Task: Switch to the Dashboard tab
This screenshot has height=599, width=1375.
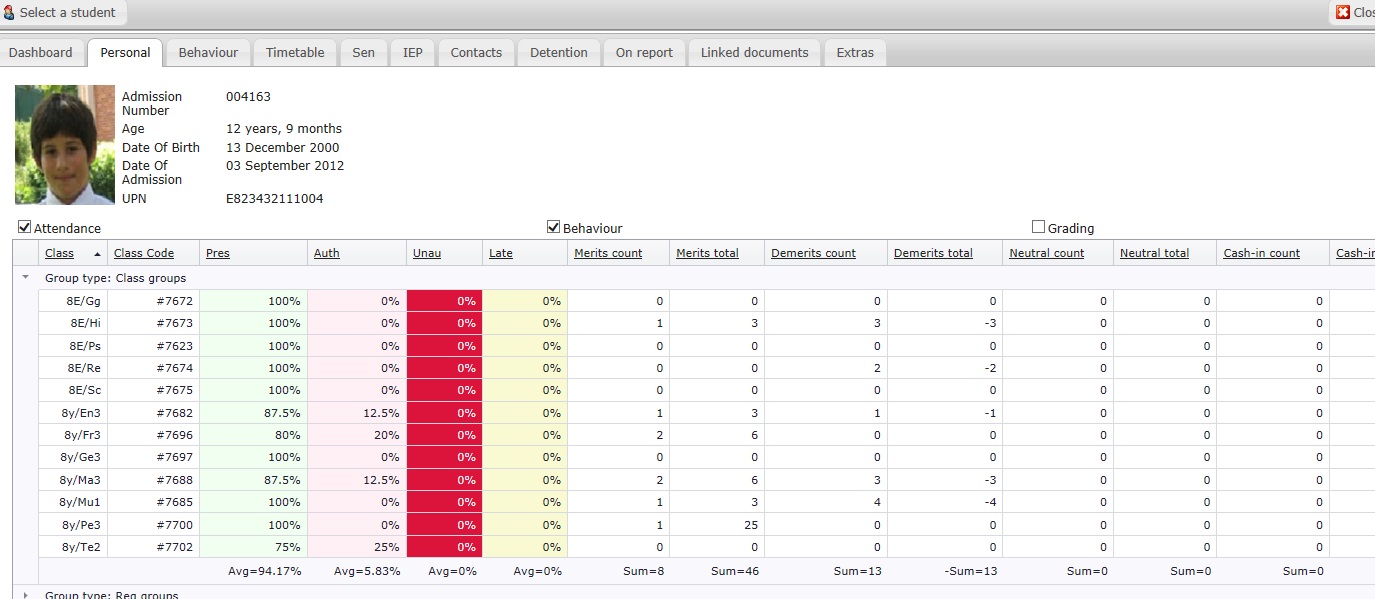Action: point(41,53)
